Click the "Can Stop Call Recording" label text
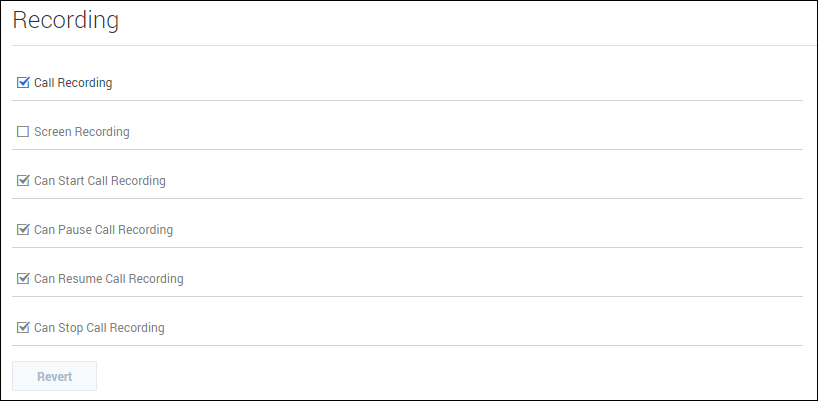The height and width of the screenshot is (401, 818). (99, 328)
